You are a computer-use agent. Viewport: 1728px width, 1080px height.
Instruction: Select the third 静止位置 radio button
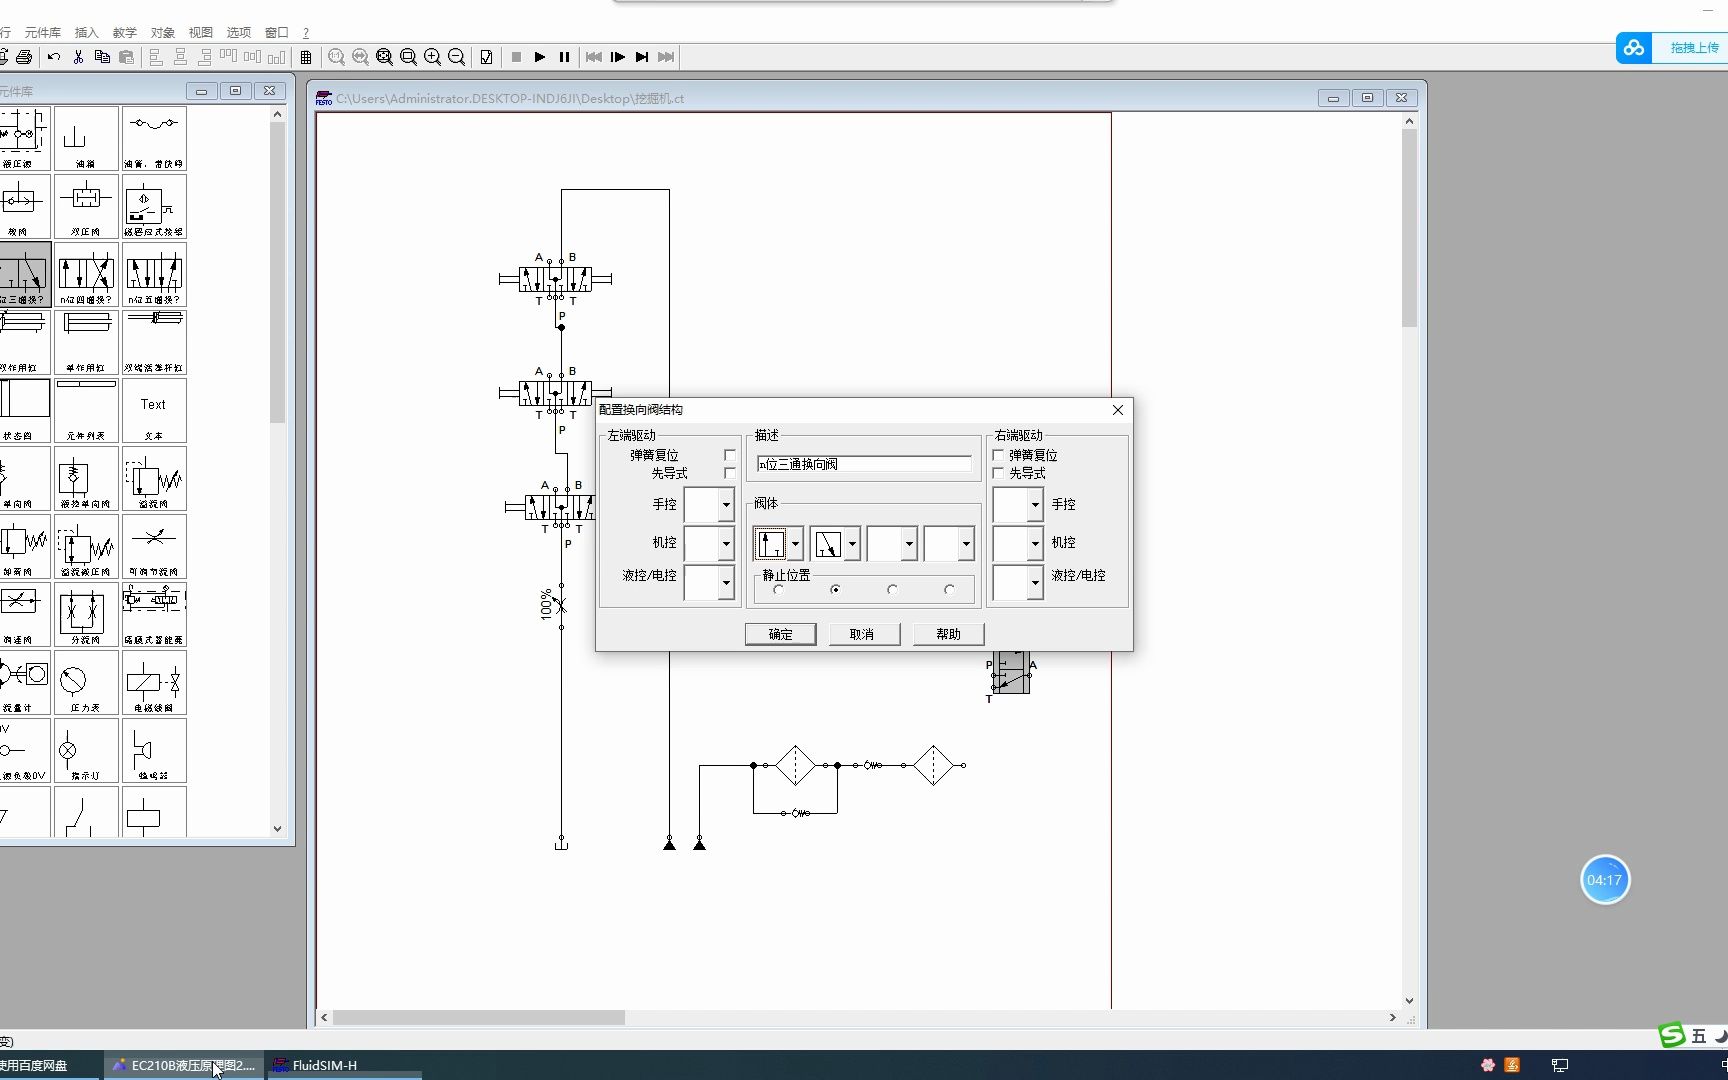tap(892, 590)
